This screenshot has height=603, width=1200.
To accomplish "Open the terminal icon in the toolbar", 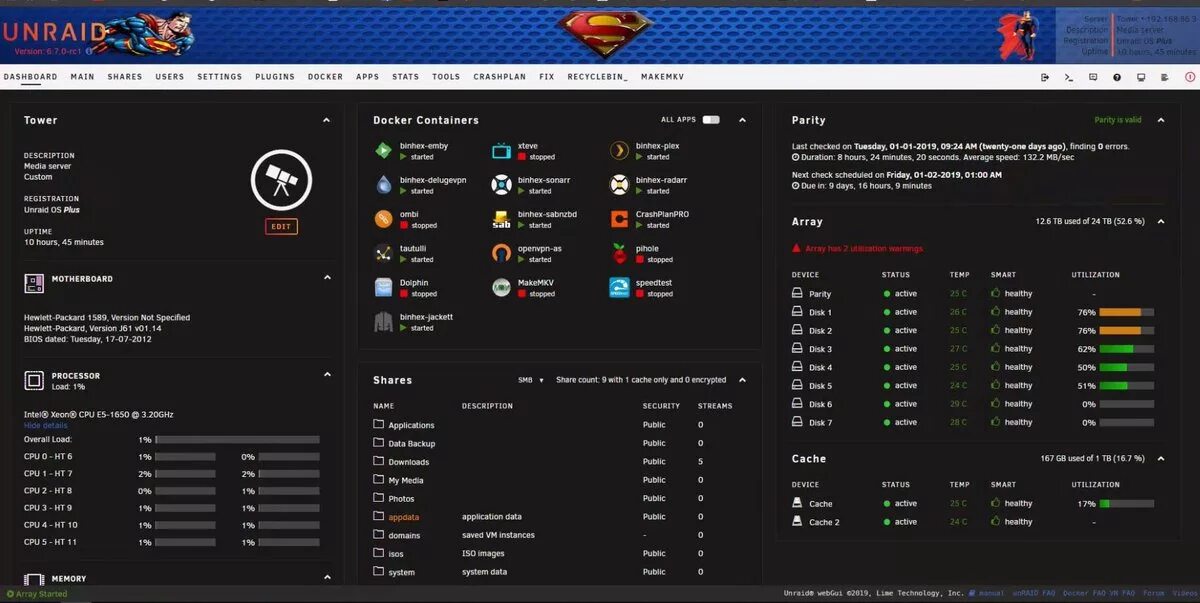I will [1069, 77].
